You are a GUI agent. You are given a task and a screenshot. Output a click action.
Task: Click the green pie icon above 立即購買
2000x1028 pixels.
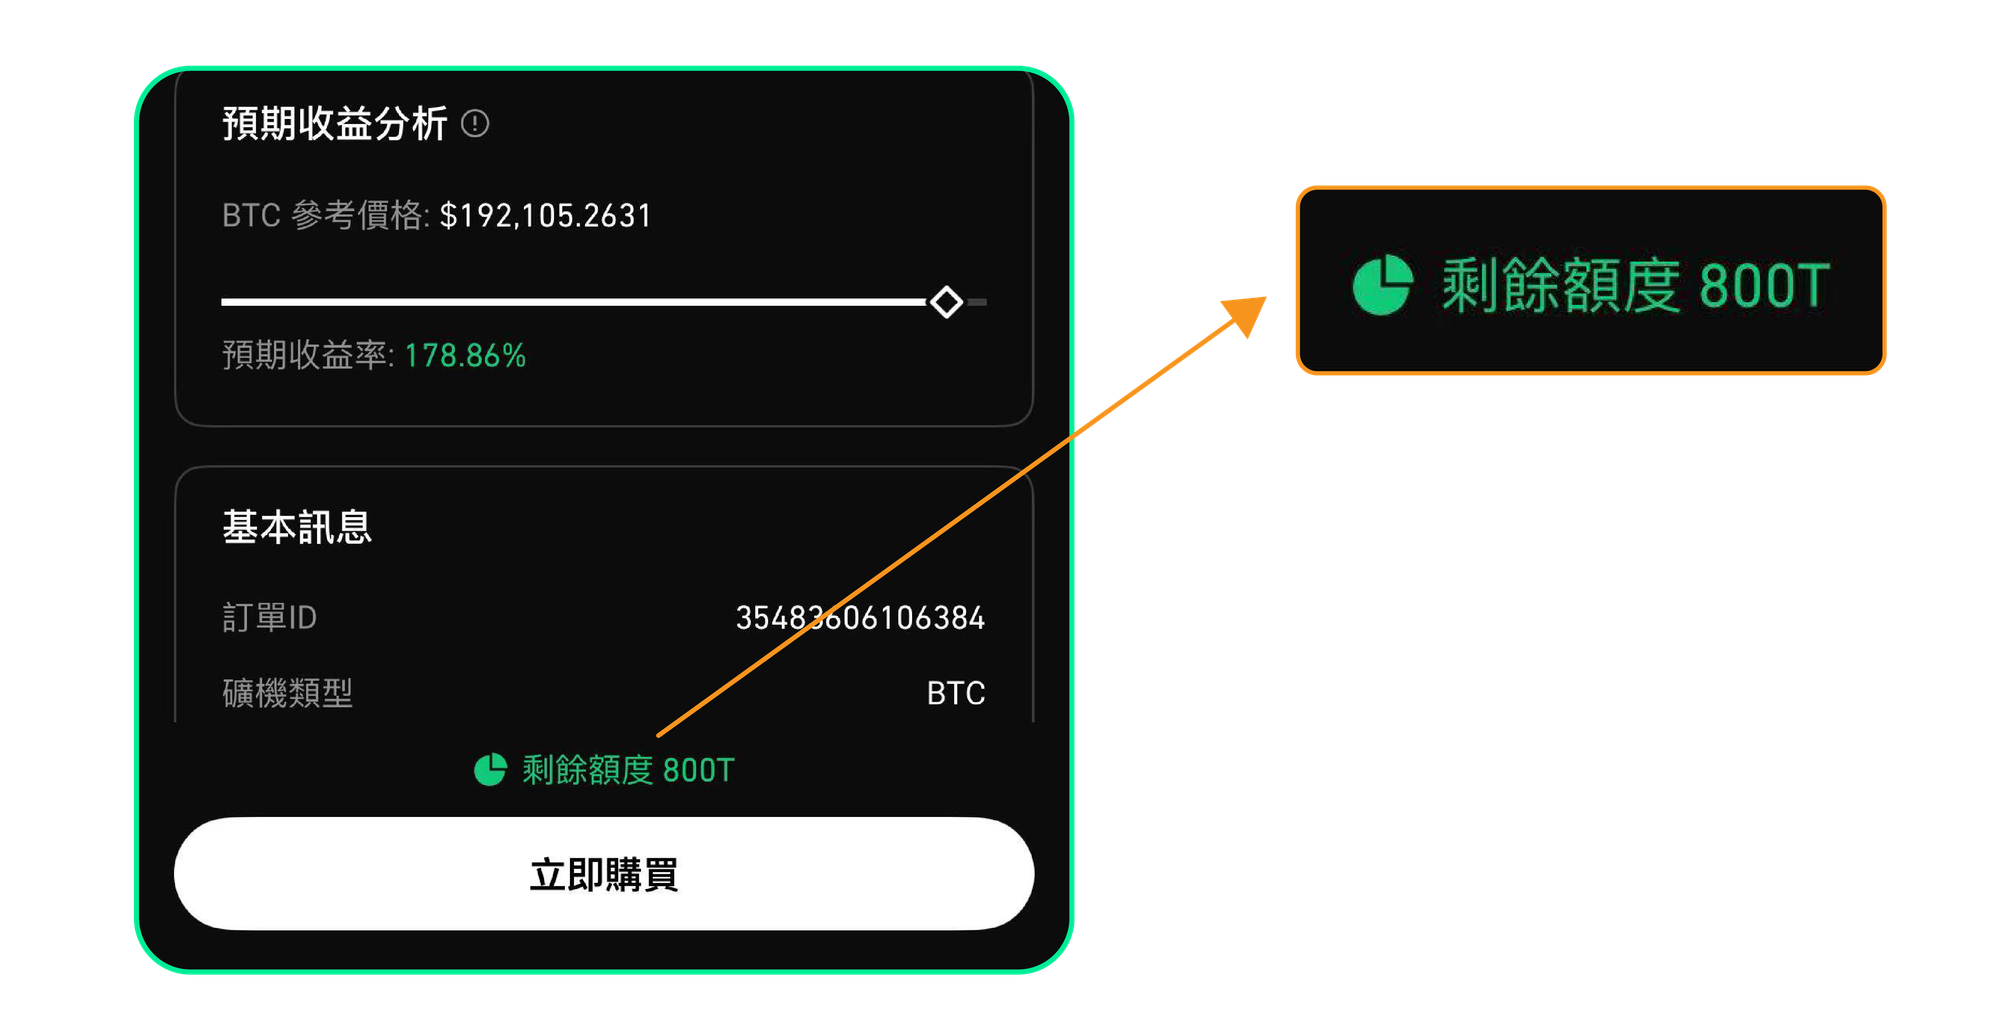490,770
